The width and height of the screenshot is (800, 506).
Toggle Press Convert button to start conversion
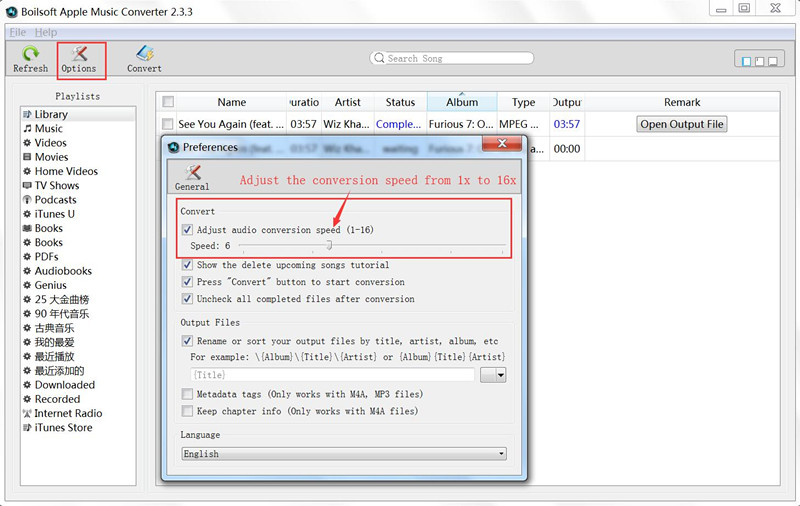pyautogui.click(x=187, y=282)
